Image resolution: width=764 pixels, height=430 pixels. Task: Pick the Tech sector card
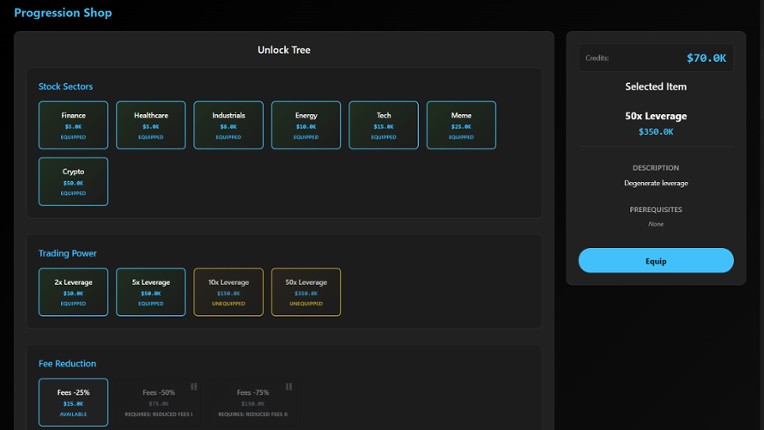pos(384,125)
